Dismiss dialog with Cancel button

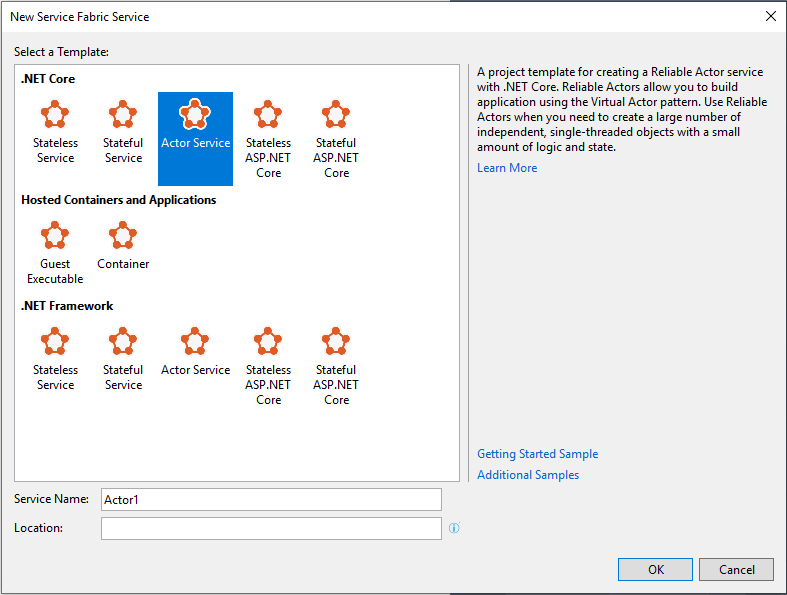click(x=736, y=569)
